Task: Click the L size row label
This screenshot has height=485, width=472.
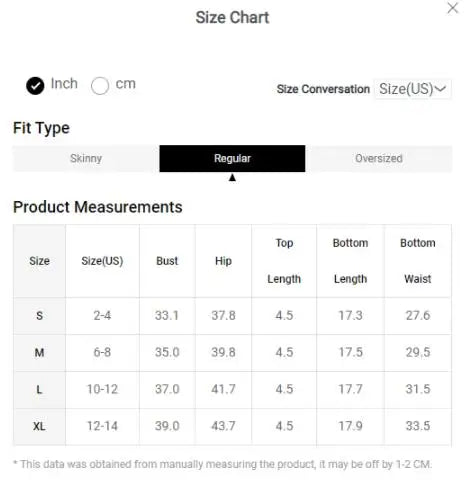Action: (x=39, y=389)
